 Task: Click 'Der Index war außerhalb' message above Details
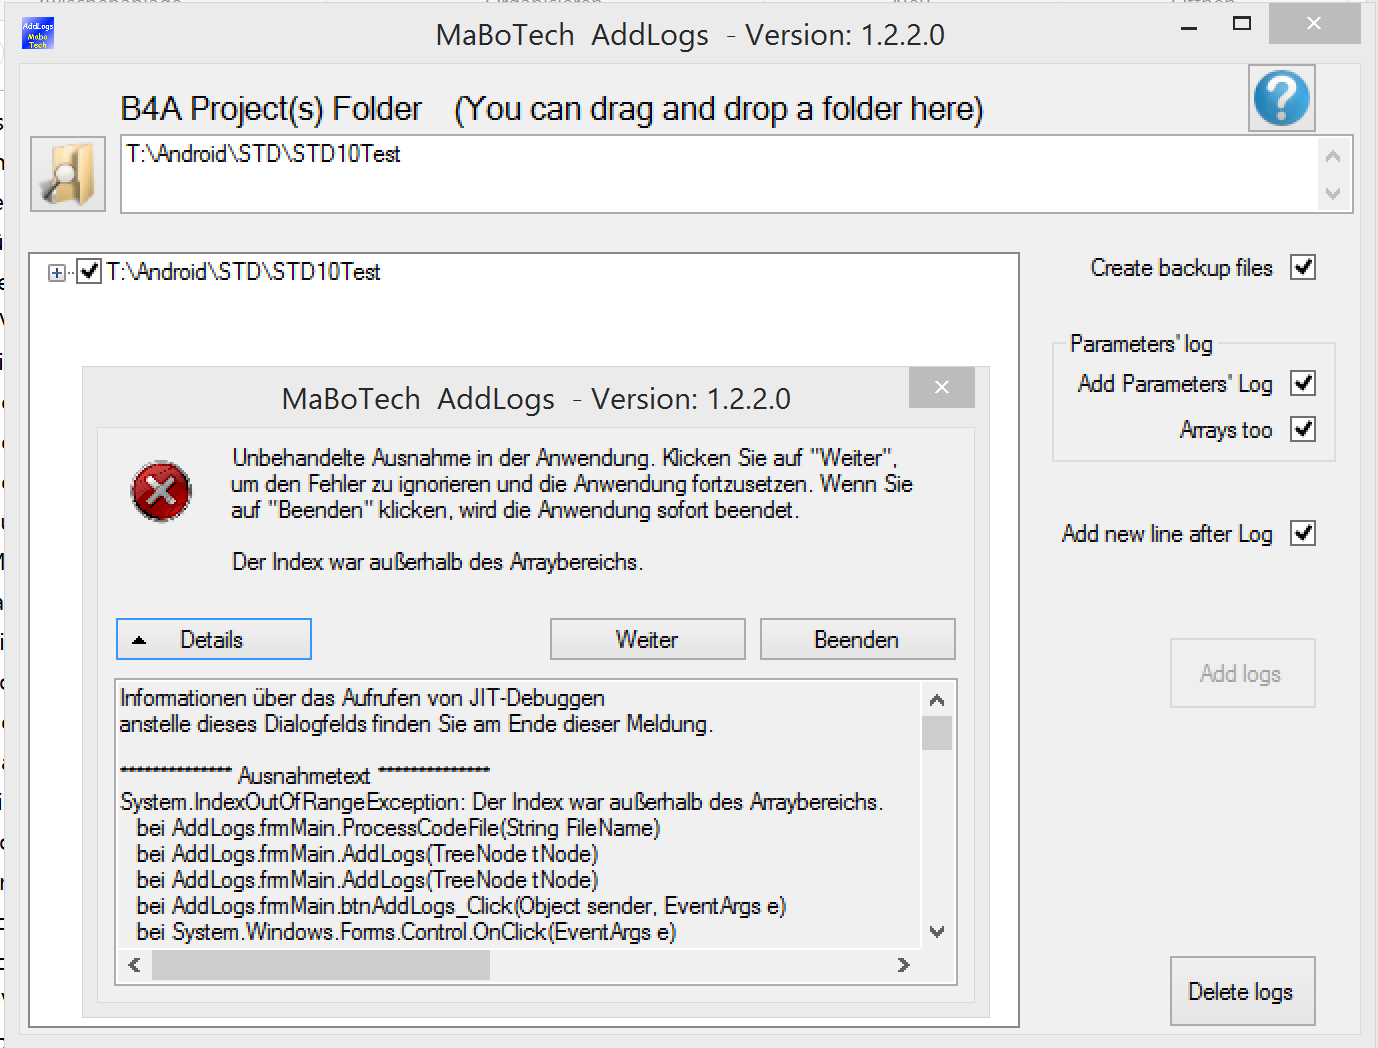(437, 562)
